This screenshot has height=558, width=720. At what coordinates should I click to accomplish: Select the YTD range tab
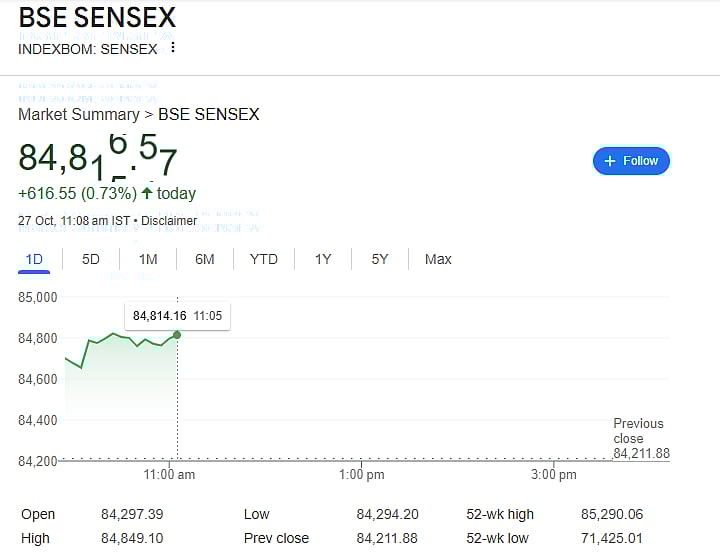click(x=263, y=260)
